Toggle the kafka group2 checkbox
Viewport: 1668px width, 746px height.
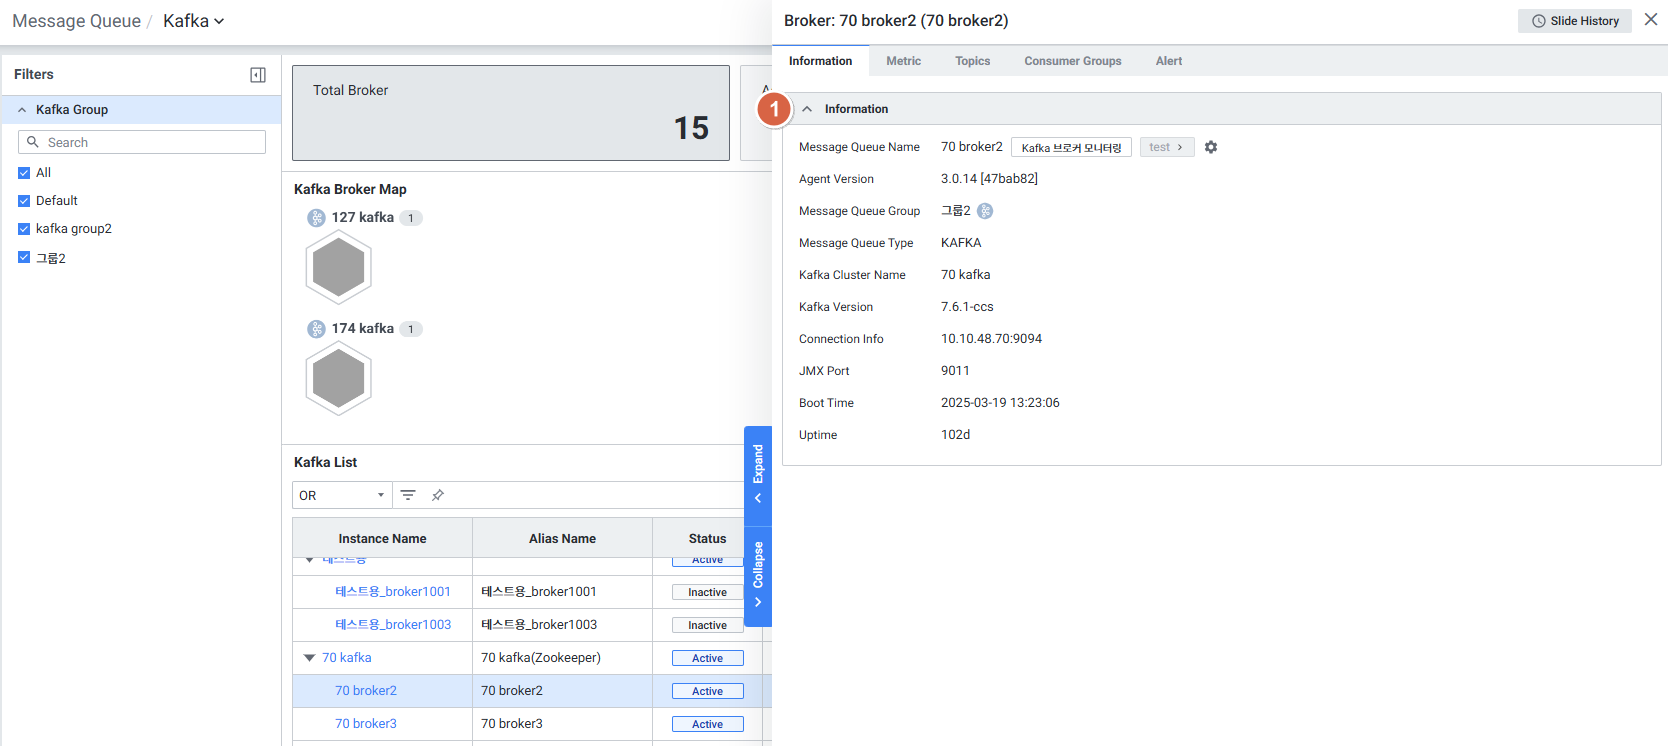coord(24,229)
